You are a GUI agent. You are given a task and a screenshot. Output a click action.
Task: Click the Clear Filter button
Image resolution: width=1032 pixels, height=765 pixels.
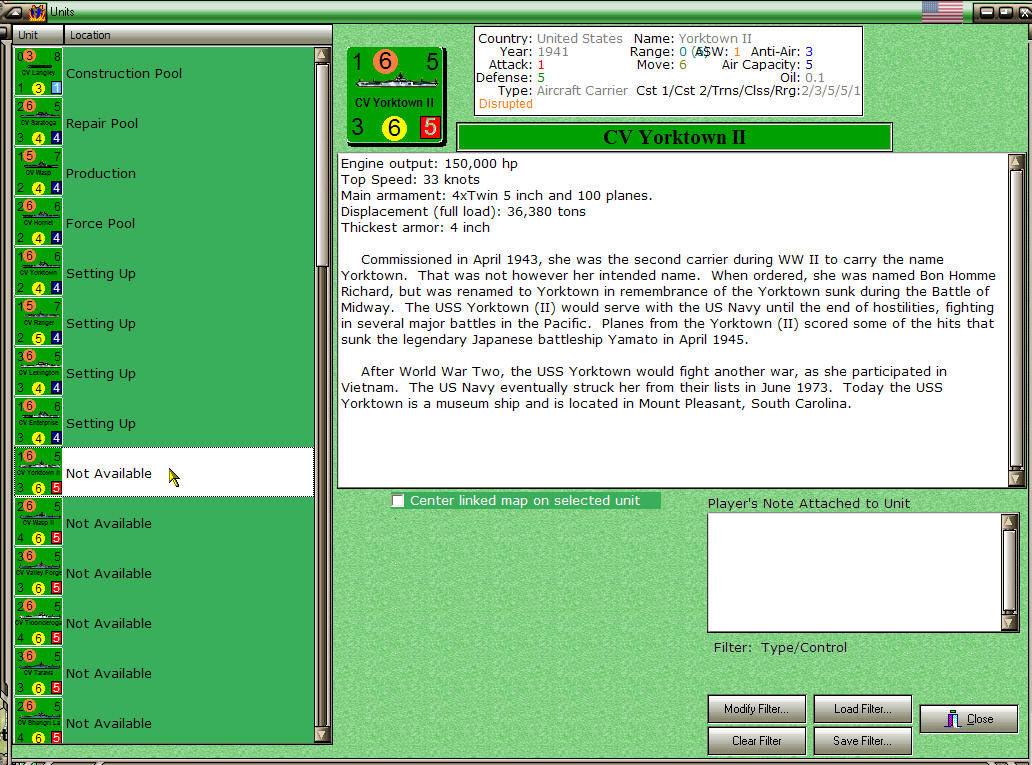coord(756,741)
